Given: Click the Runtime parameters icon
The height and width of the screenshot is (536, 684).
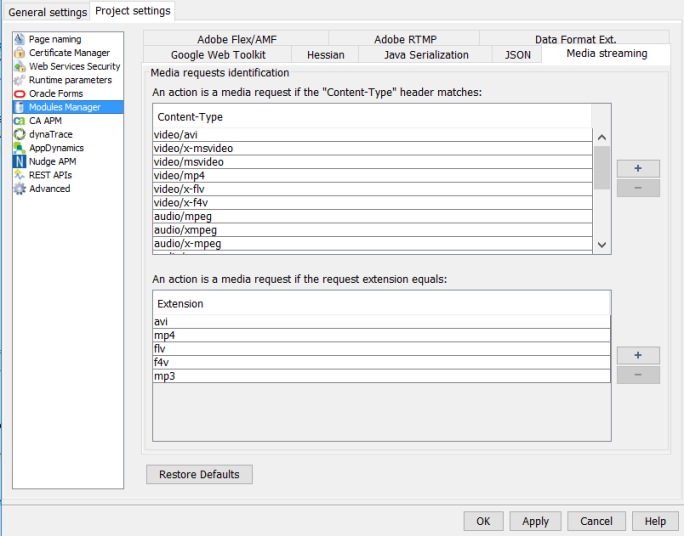Looking at the screenshot, I should click(x=20, y=80).
